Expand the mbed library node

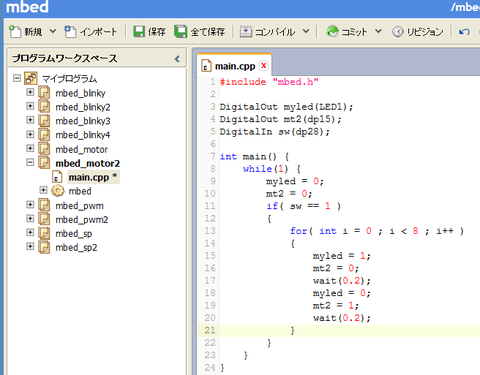tap(43, 190)
